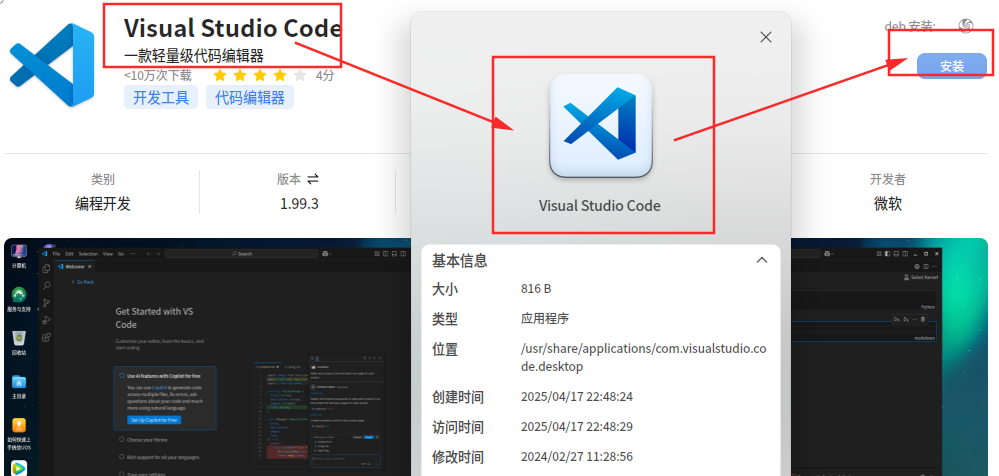
Task: Click the forward arrow in left screenshot title bar
Action: click(x=158, y=254)
